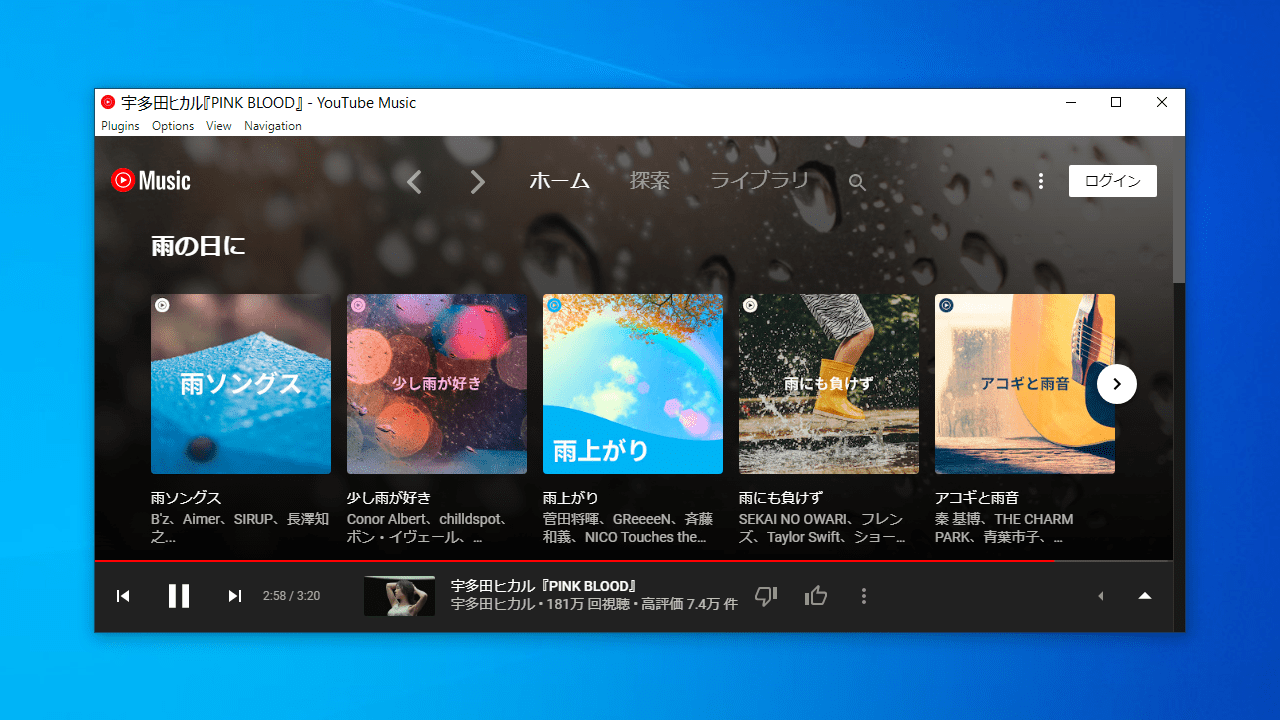Expand the player page with the up triangle

(1145, 596)
